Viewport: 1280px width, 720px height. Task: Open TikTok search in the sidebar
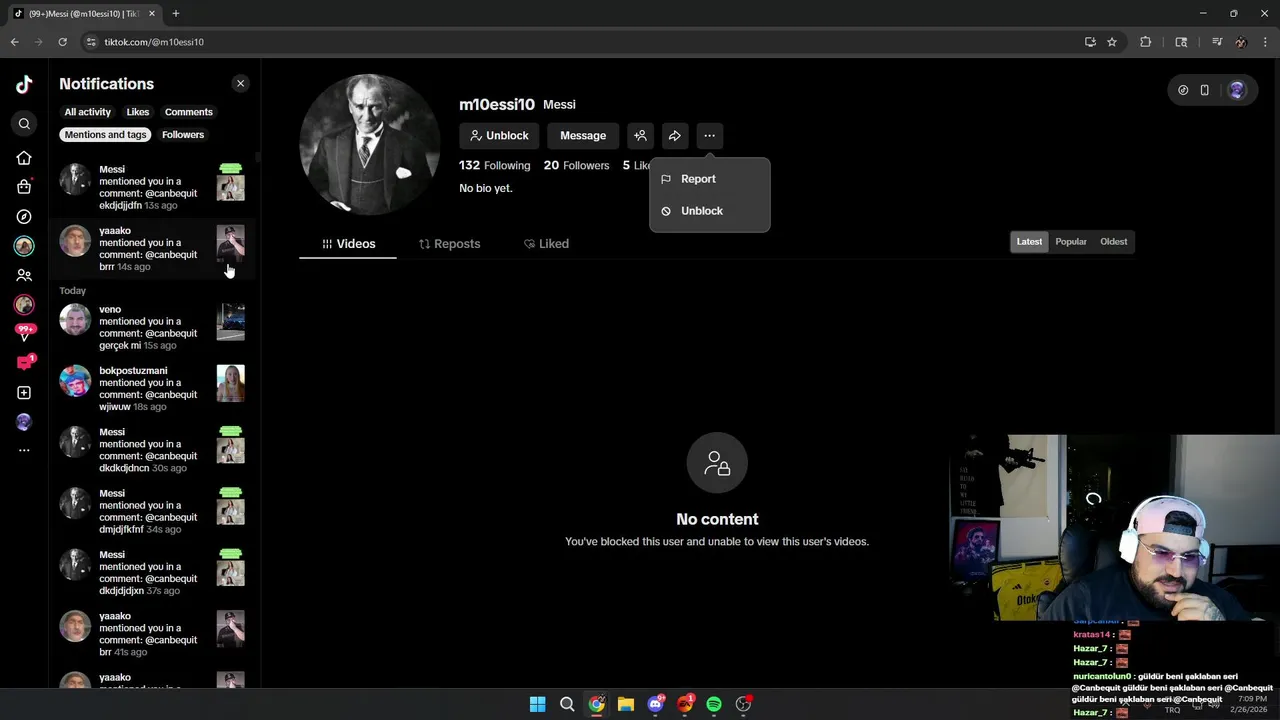coord(24,124)
